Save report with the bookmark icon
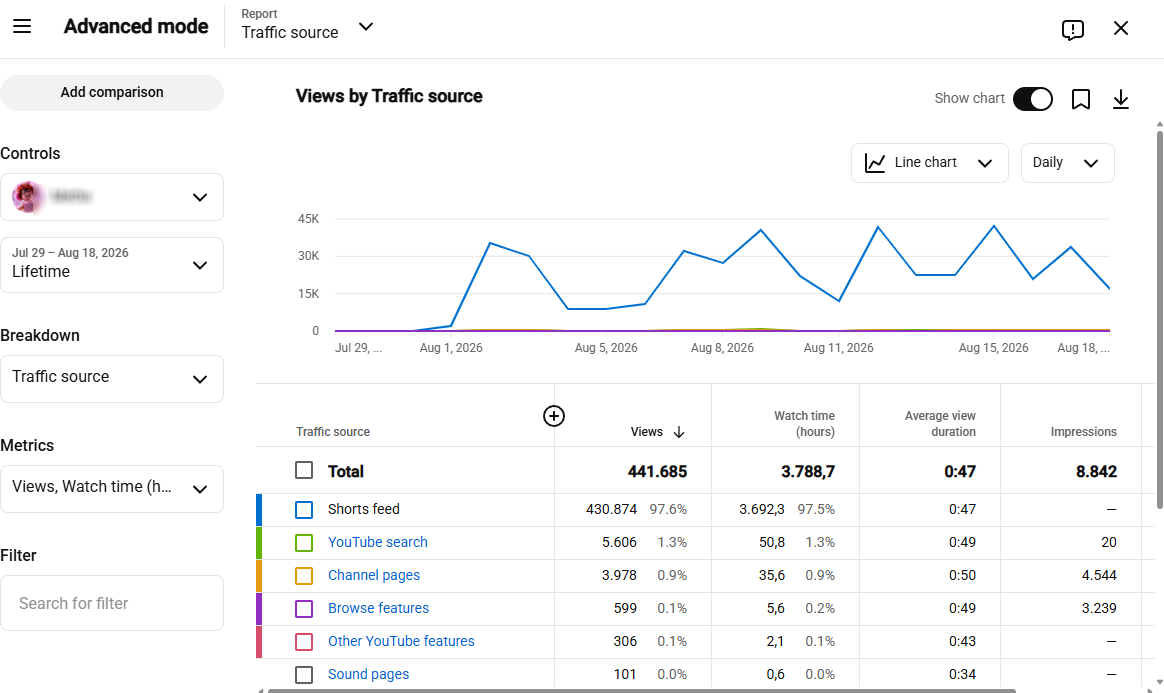 pos(1081,99)
